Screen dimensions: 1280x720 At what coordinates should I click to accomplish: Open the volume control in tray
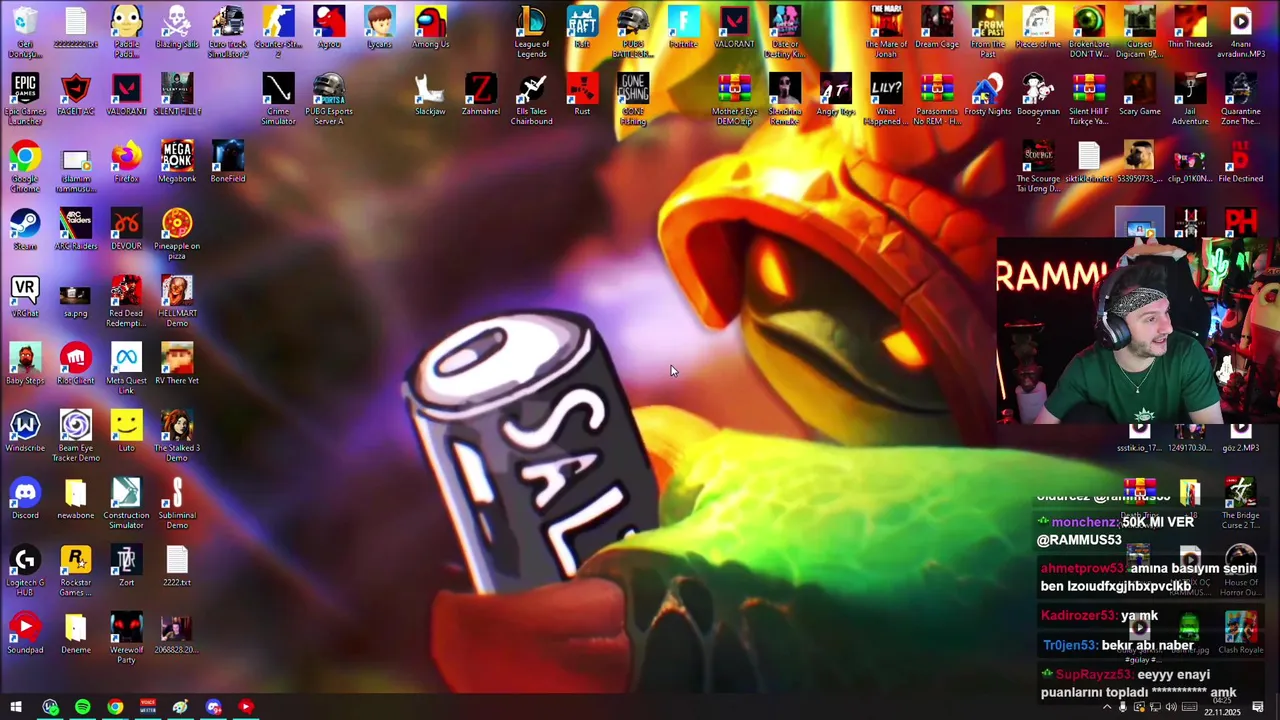[x=1171, y=708]
